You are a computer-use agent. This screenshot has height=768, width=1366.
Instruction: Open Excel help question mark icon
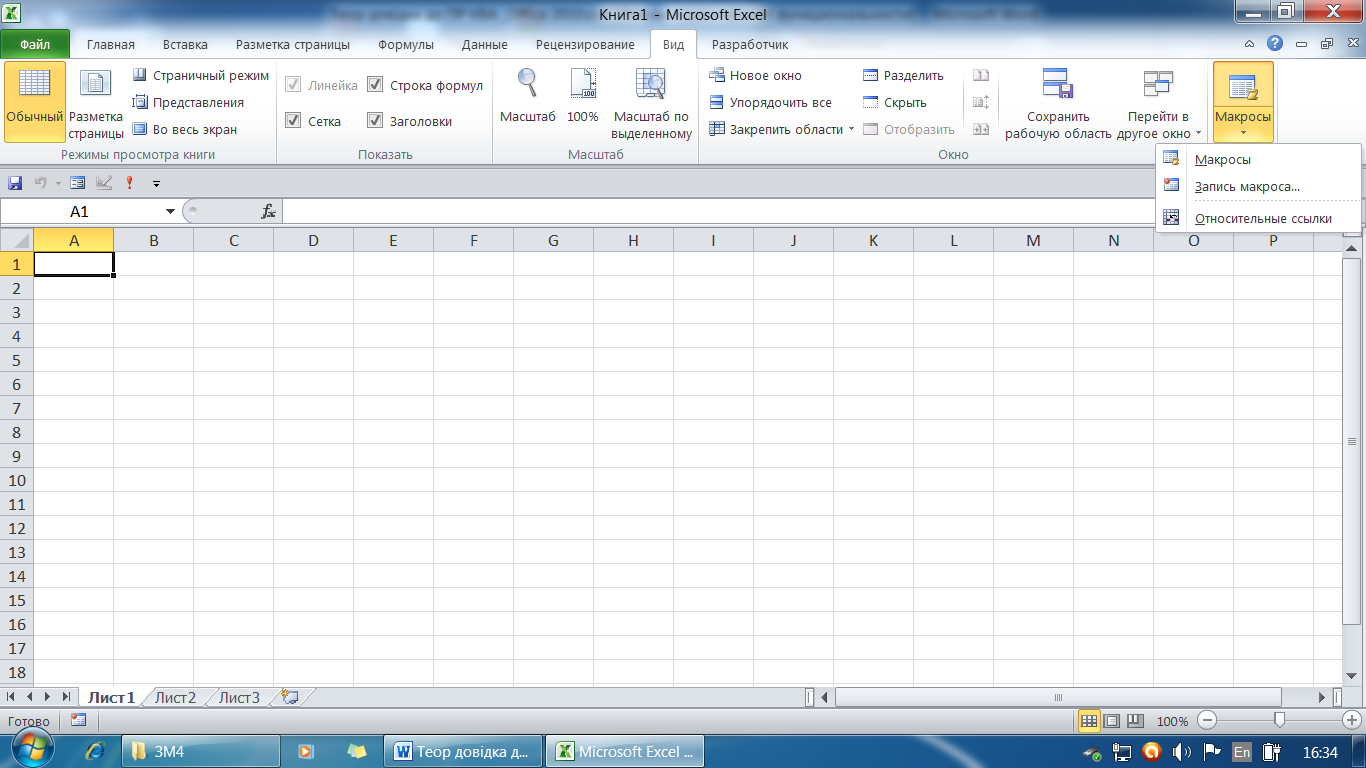click(1274, 44)
